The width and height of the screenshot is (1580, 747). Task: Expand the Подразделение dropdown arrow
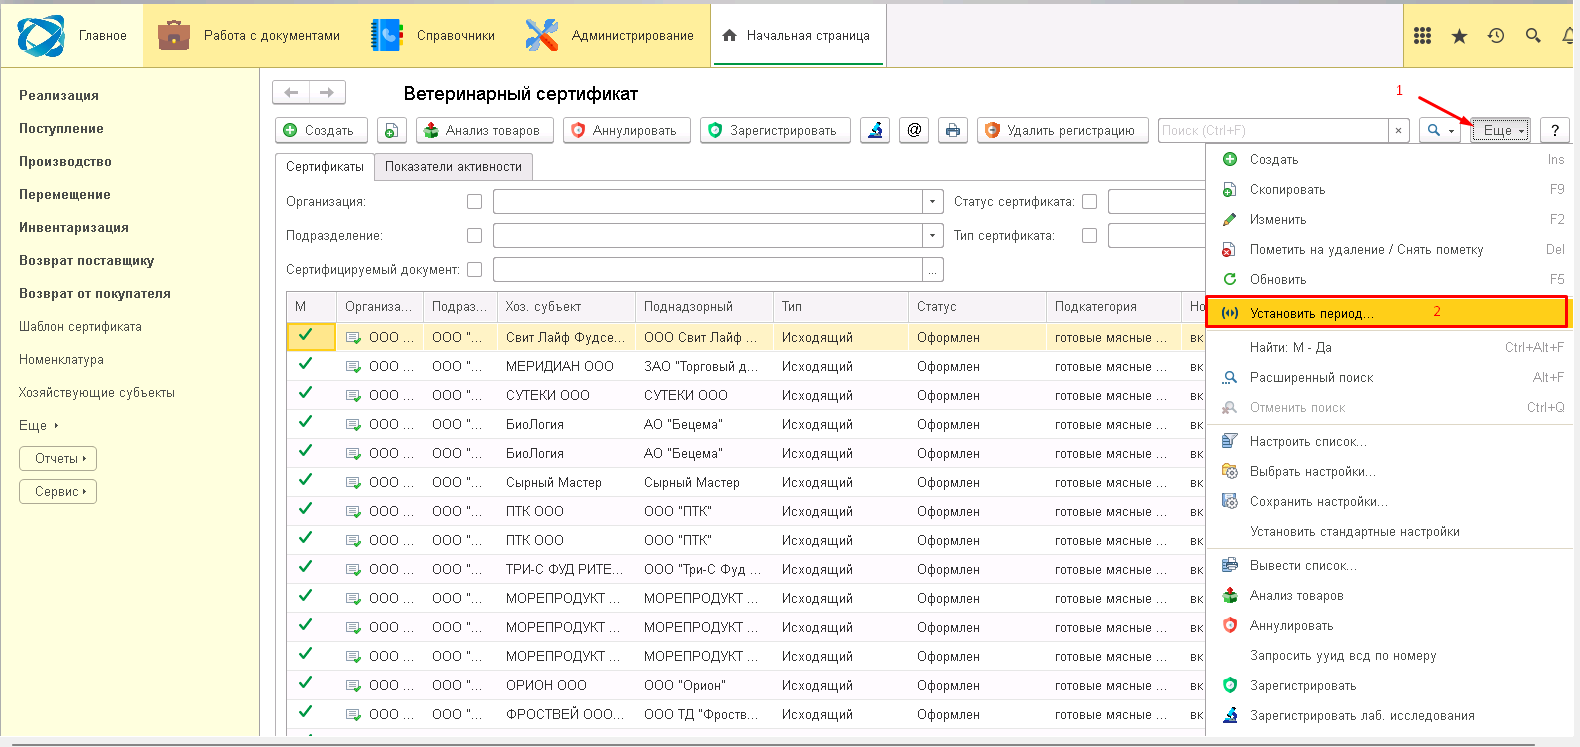pos(932,236)
